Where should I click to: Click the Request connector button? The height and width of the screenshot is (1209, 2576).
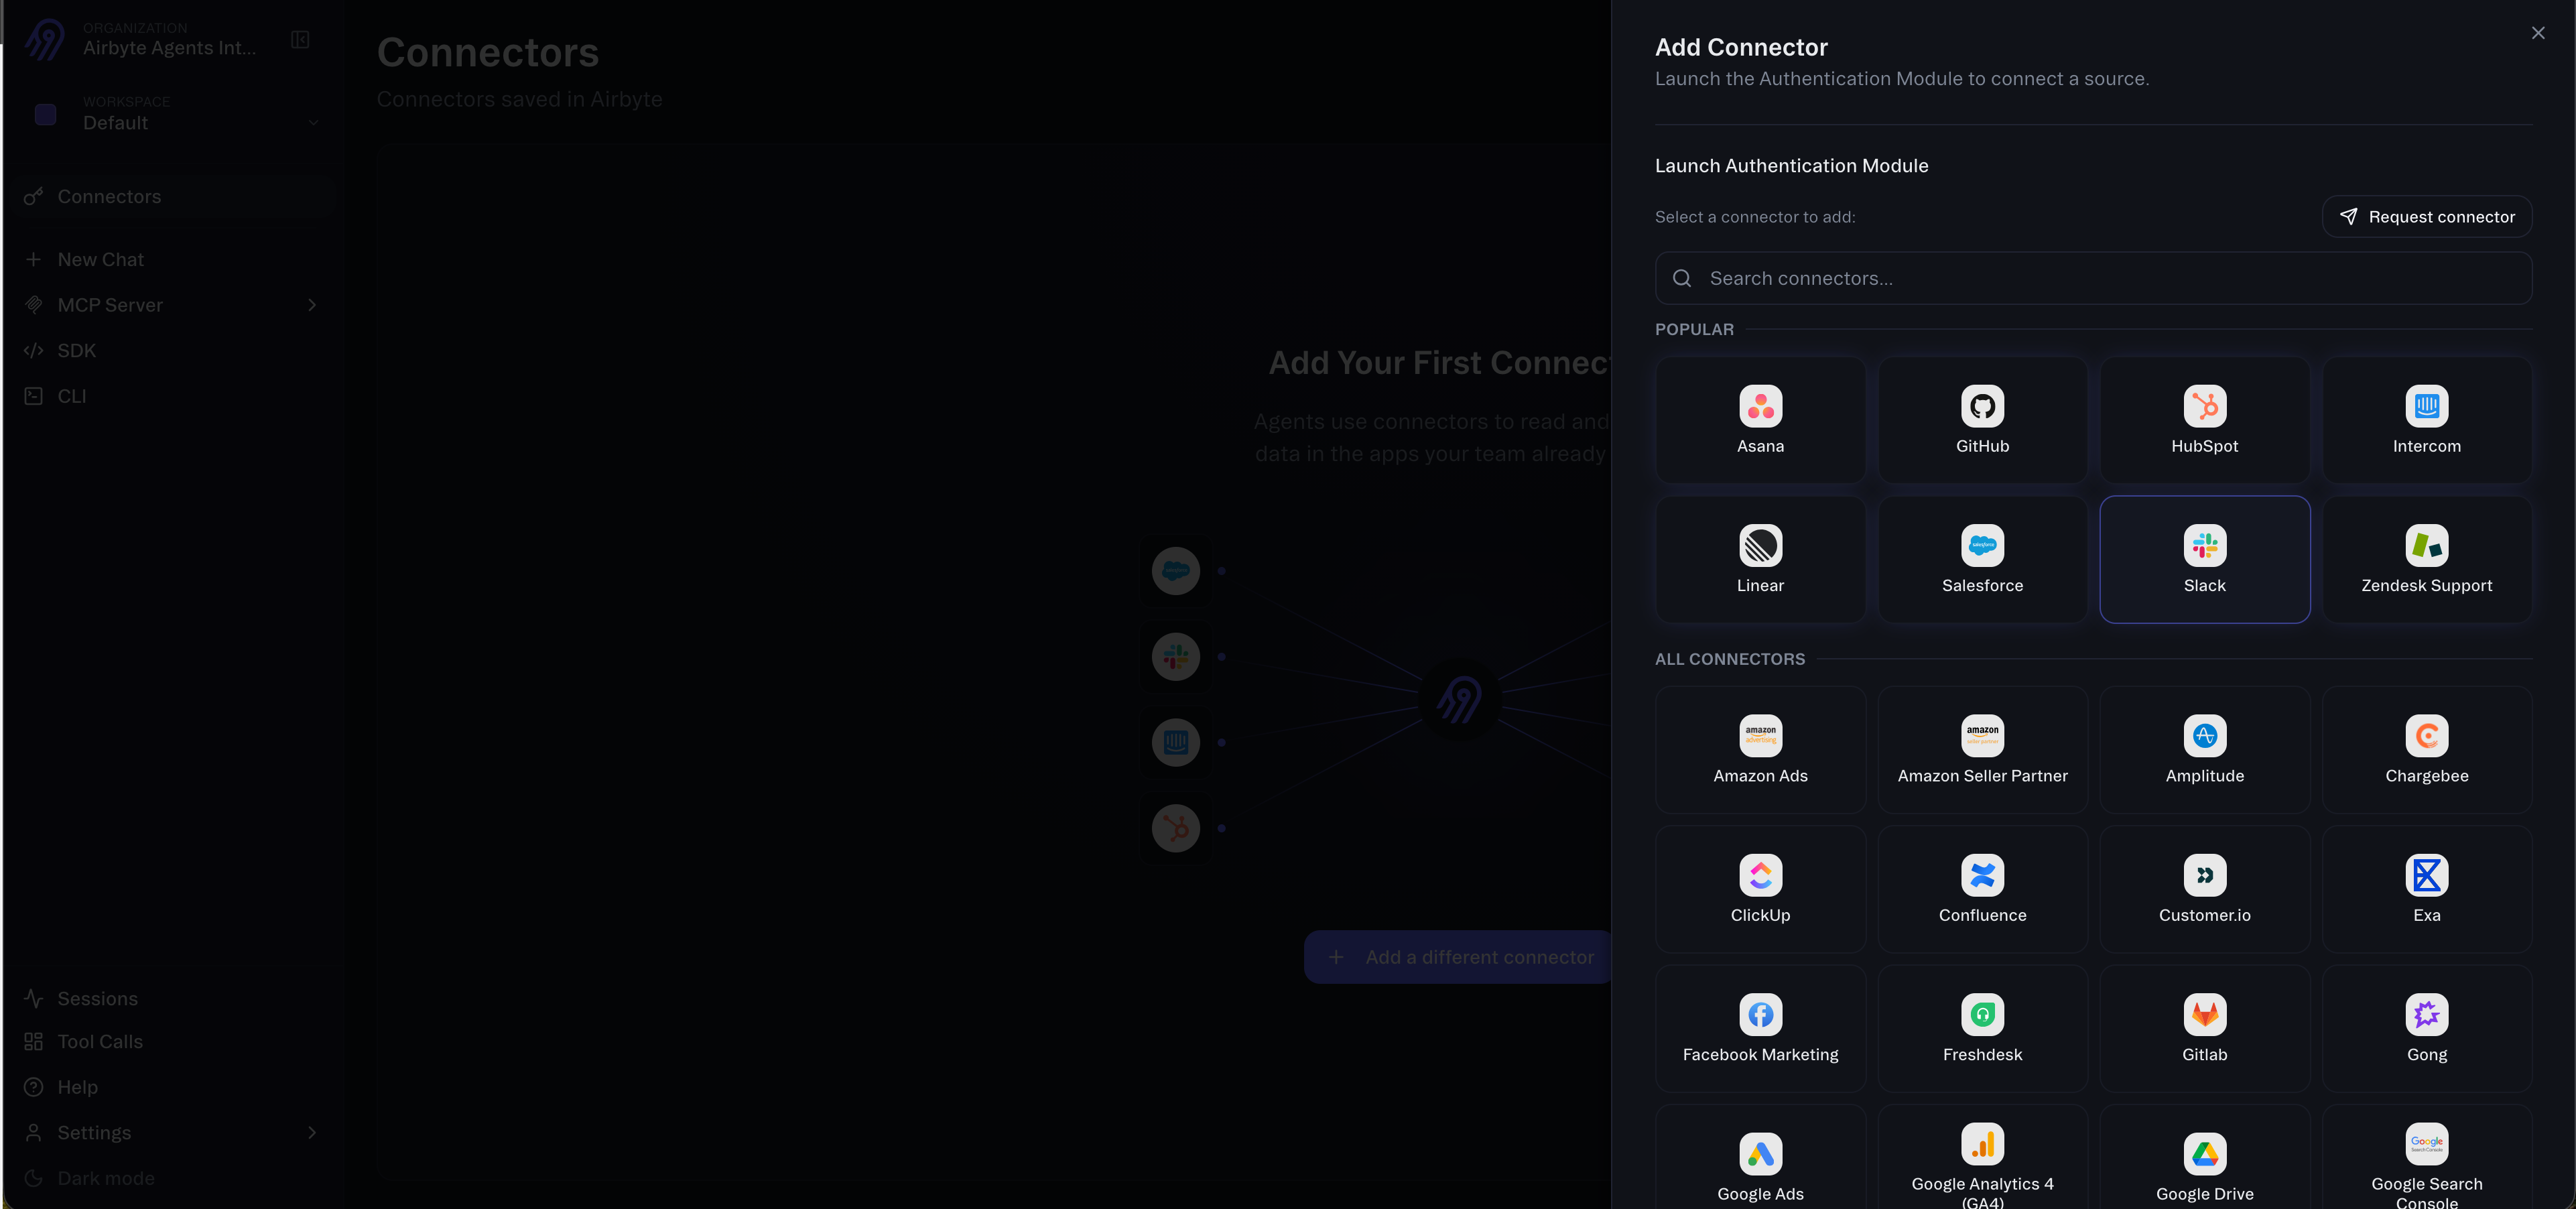pos(2426,217)
